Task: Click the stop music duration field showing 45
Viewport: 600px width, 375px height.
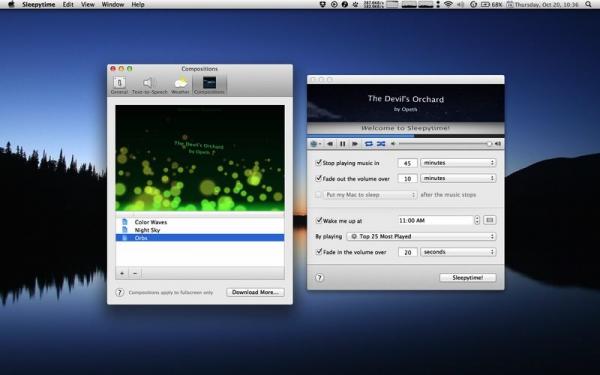Action: tap(408, 163)
